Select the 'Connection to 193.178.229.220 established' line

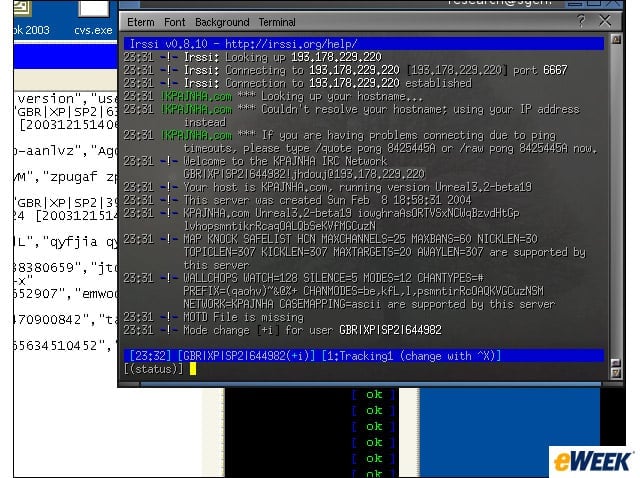tap(298, 83)
